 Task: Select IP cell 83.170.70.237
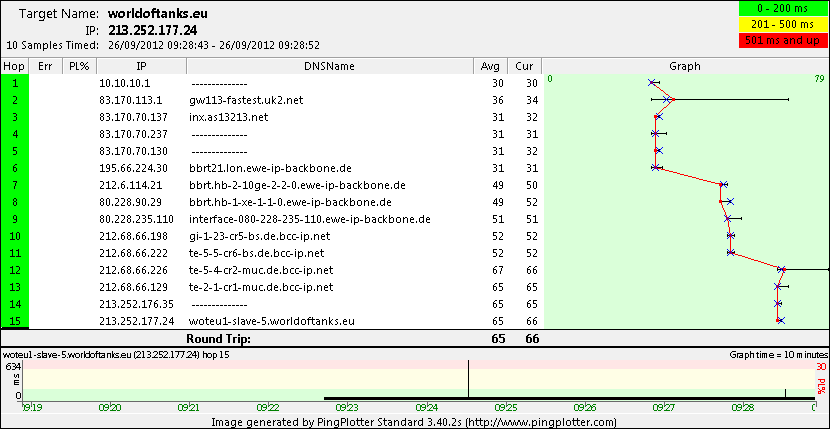tap(133, 134)
